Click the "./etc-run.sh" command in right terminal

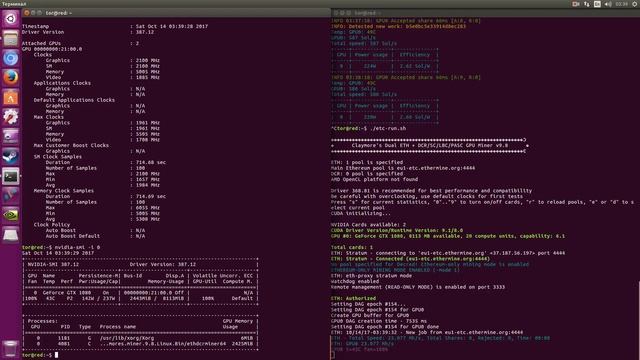pyautogui.click(x=388, y=128)
